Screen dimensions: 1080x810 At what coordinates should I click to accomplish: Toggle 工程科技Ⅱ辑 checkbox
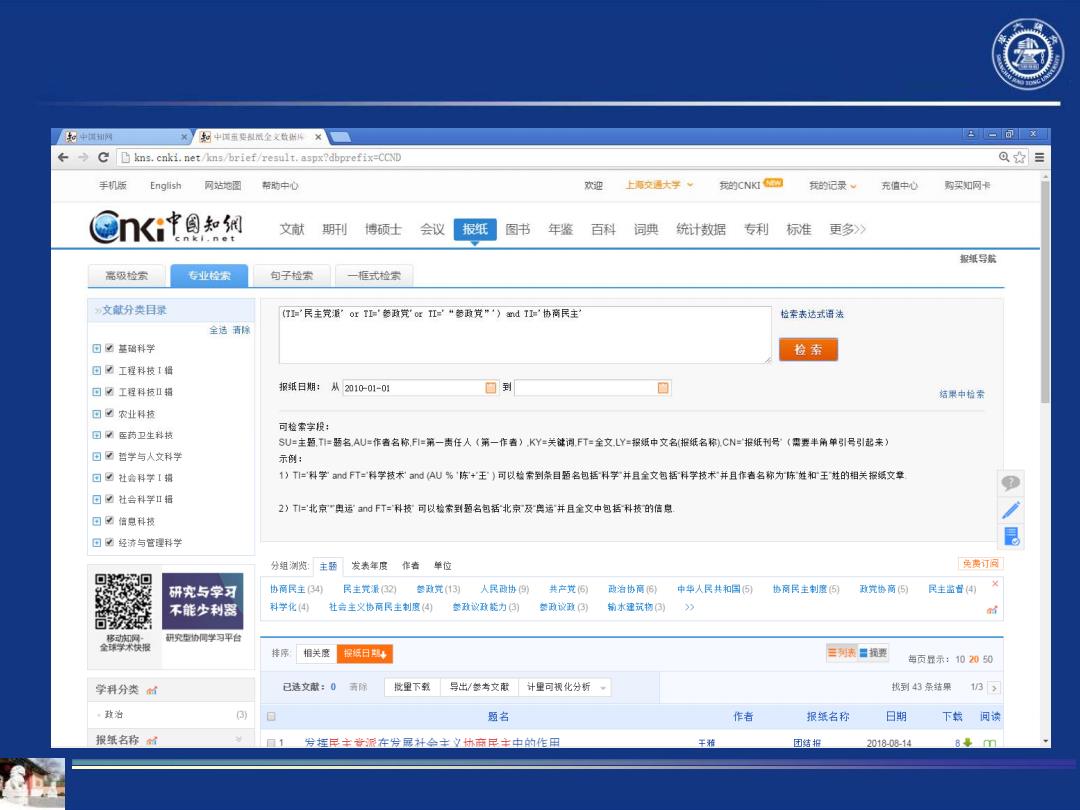(109, 391)
